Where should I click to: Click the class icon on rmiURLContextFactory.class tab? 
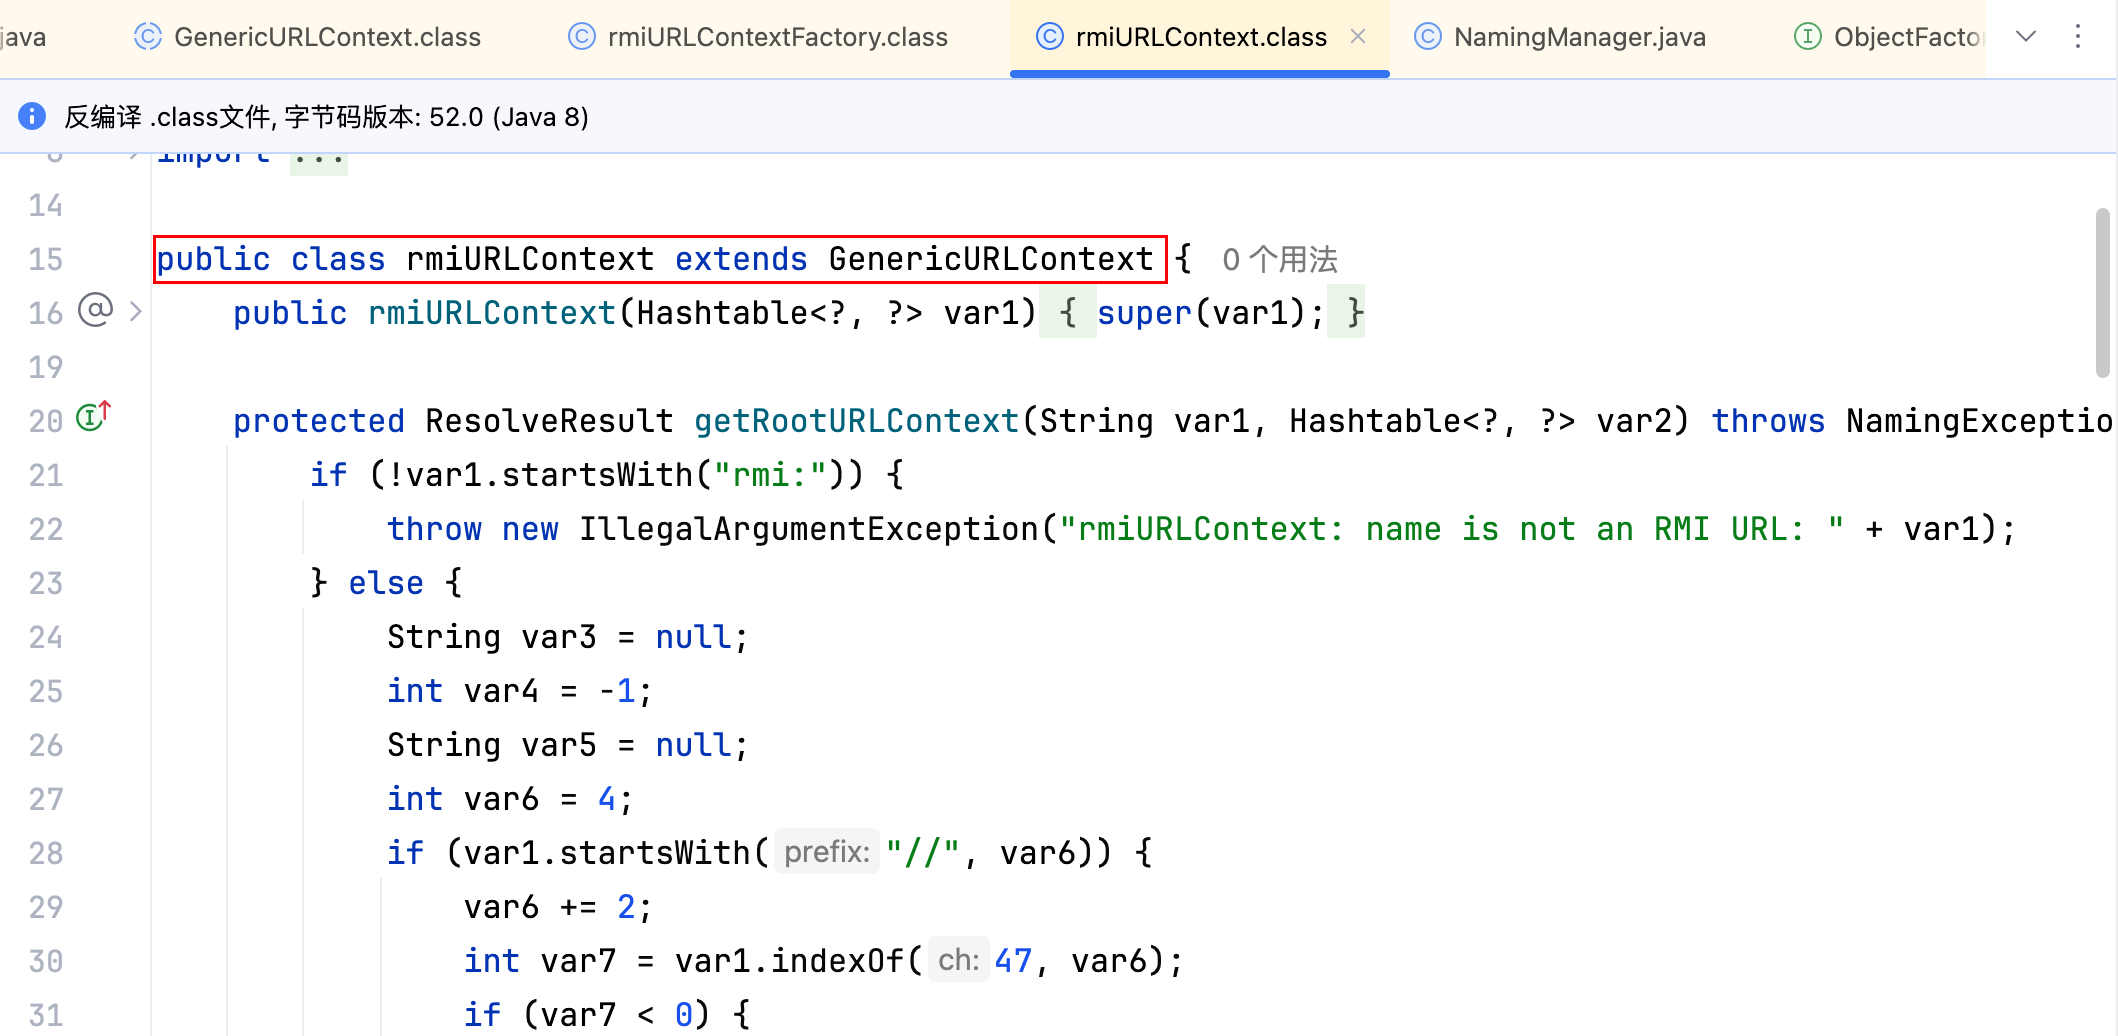click(x=581, y=37)
